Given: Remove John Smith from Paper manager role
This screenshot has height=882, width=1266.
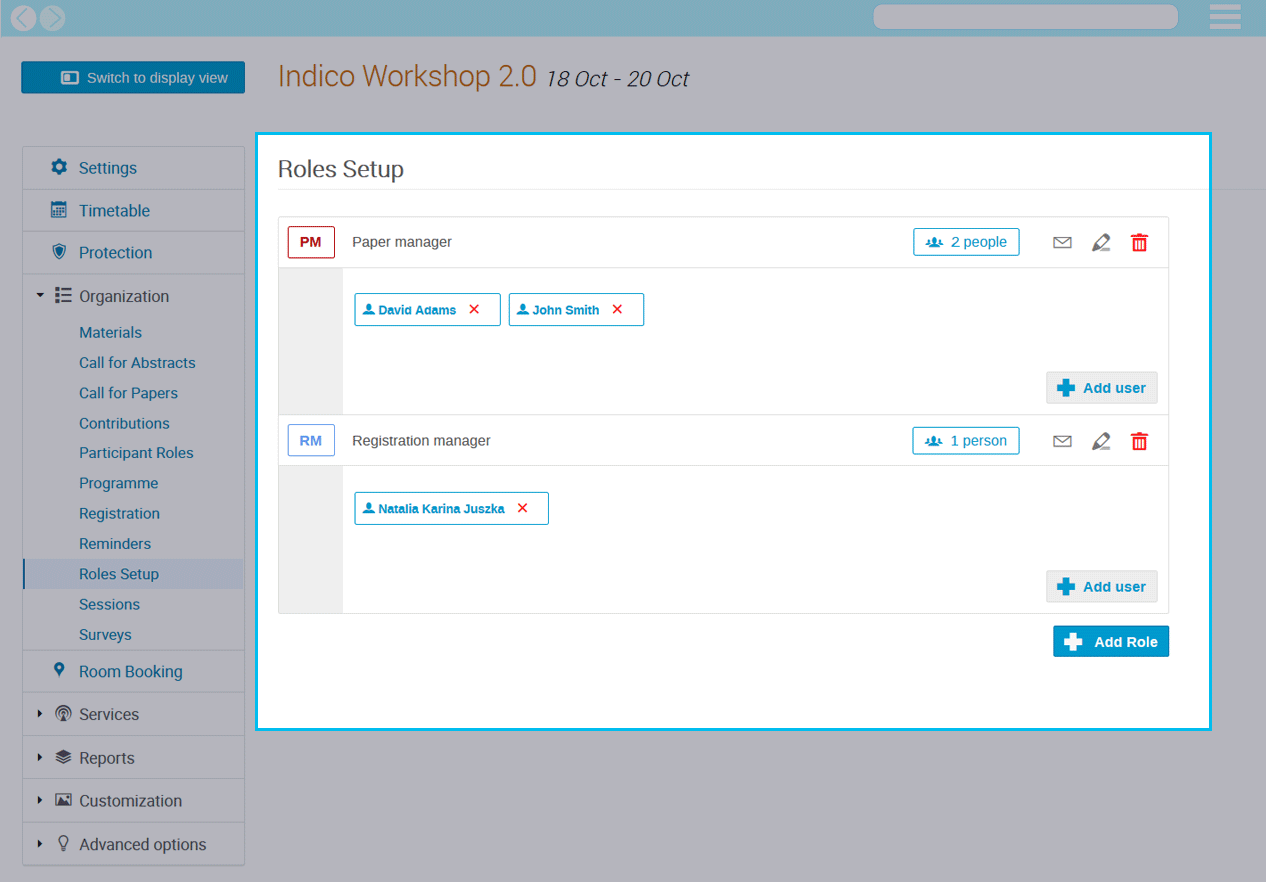Looking at the screenshot, I should (618, 309).
